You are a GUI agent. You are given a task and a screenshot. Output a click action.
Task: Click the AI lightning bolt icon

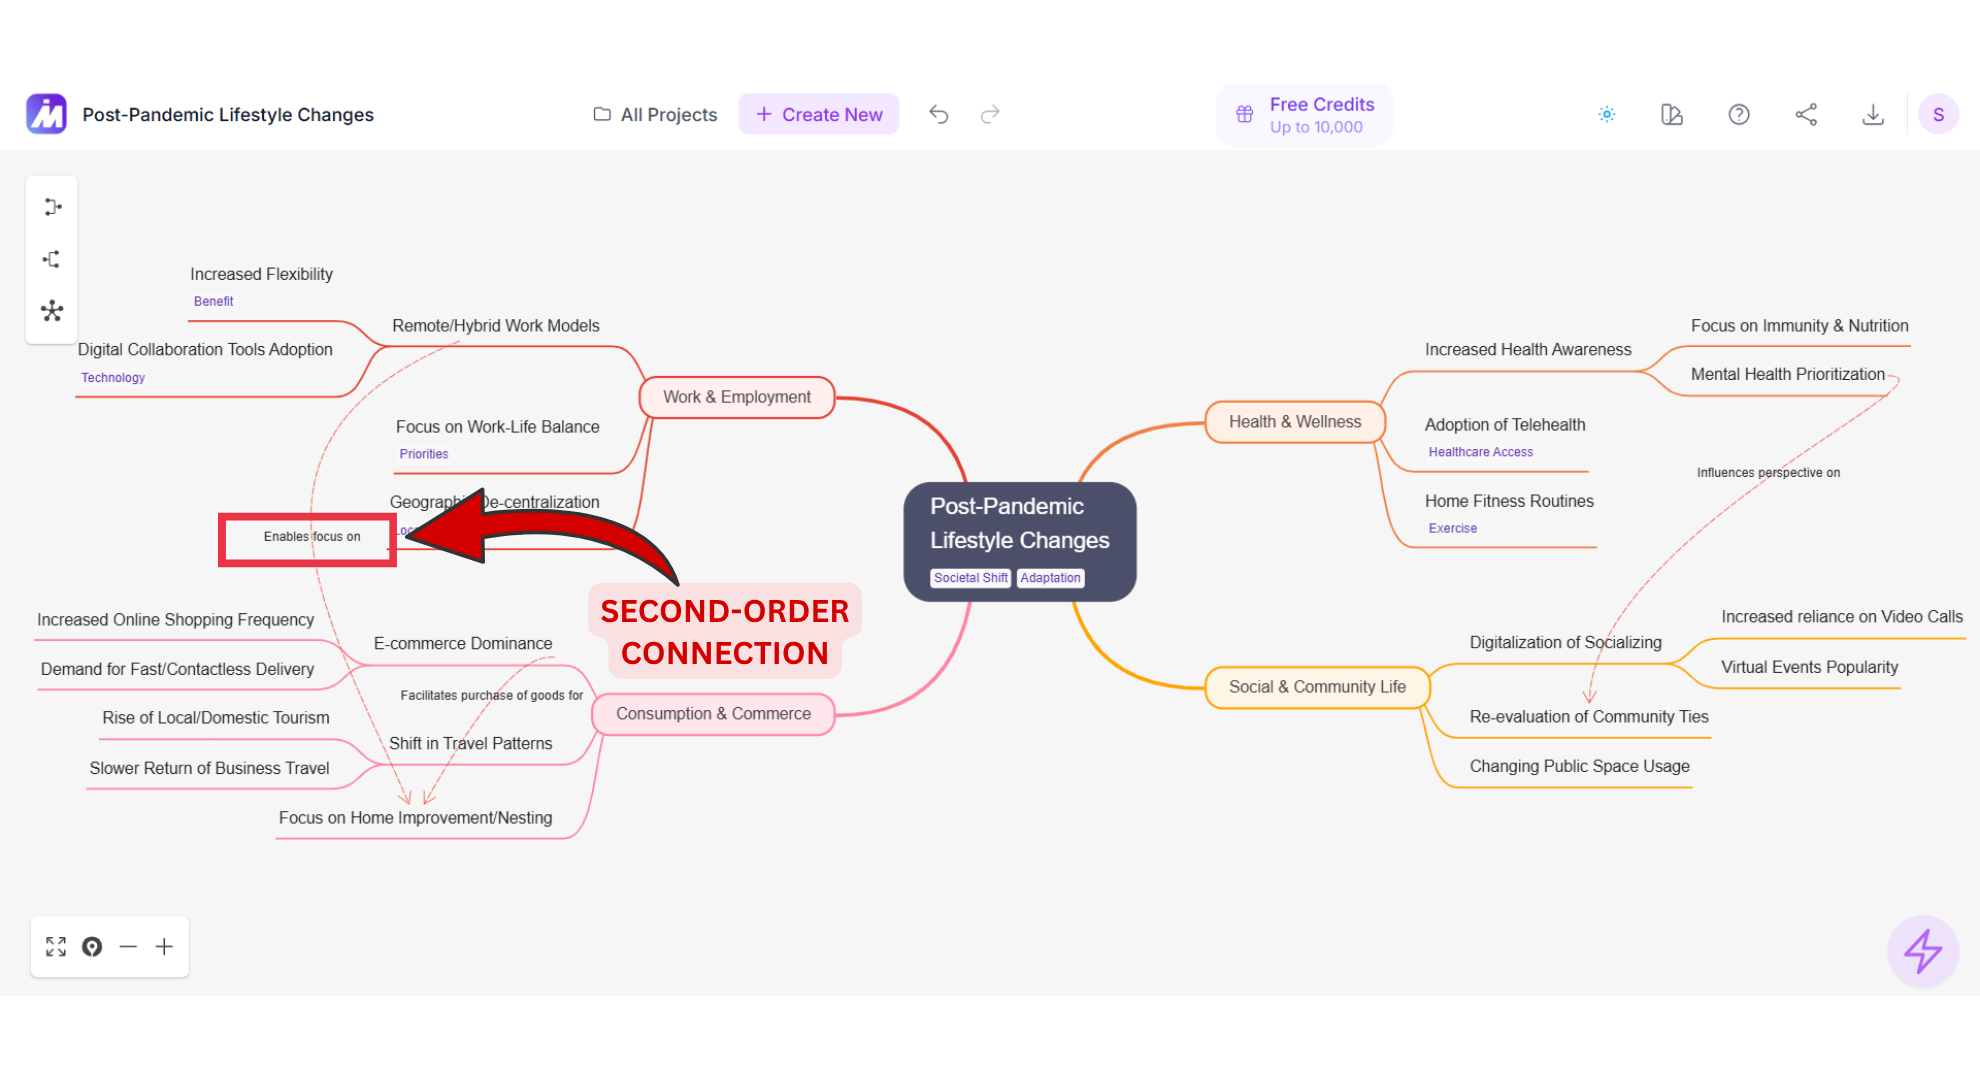(x=1922, y=951)
